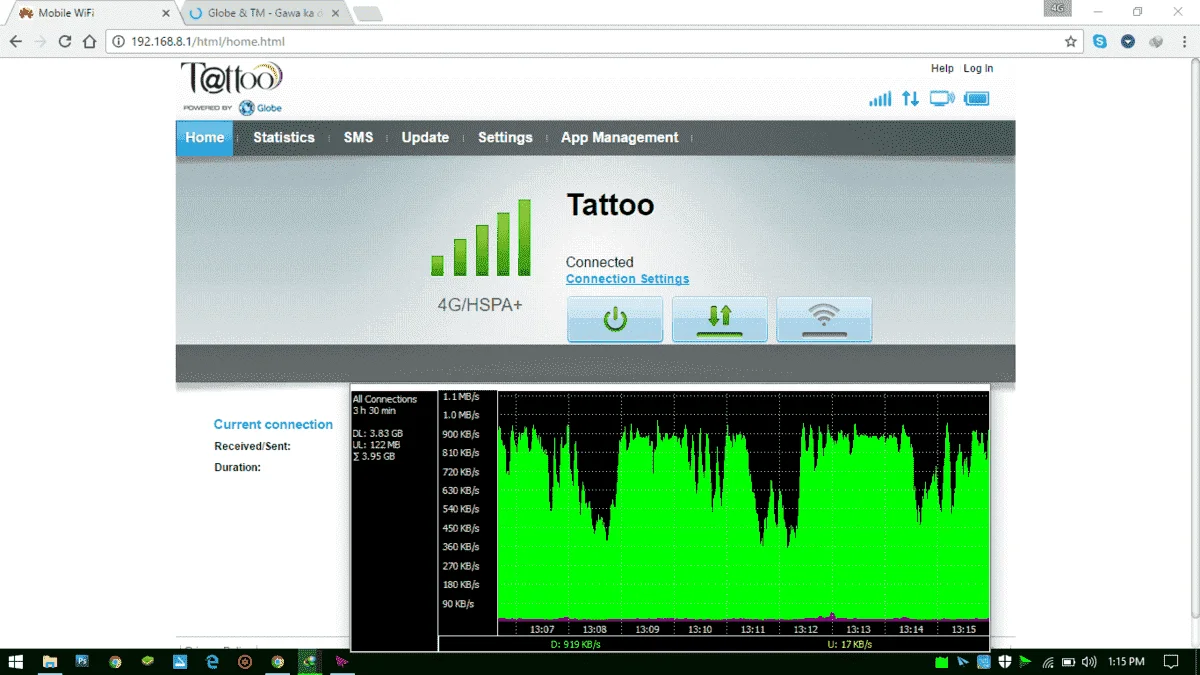Open the Settings menu
Viewport: 1200px width, 675px height.
coord(505,138)
